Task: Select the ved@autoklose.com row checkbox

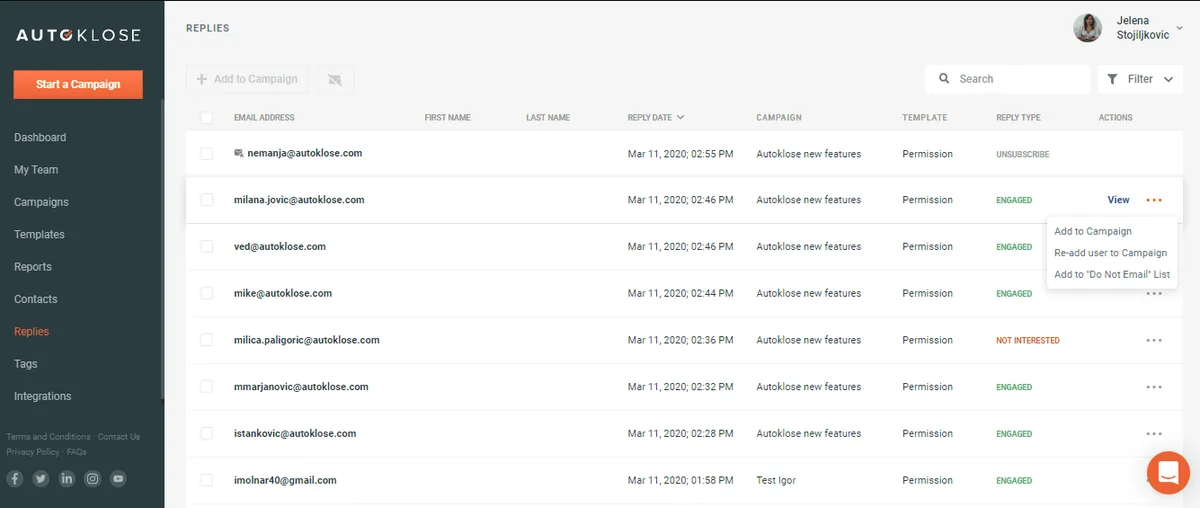Action: pos(207,247)
